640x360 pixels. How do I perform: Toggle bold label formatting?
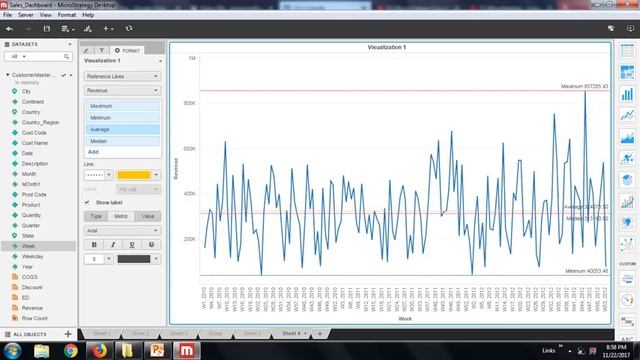point(94,244)
